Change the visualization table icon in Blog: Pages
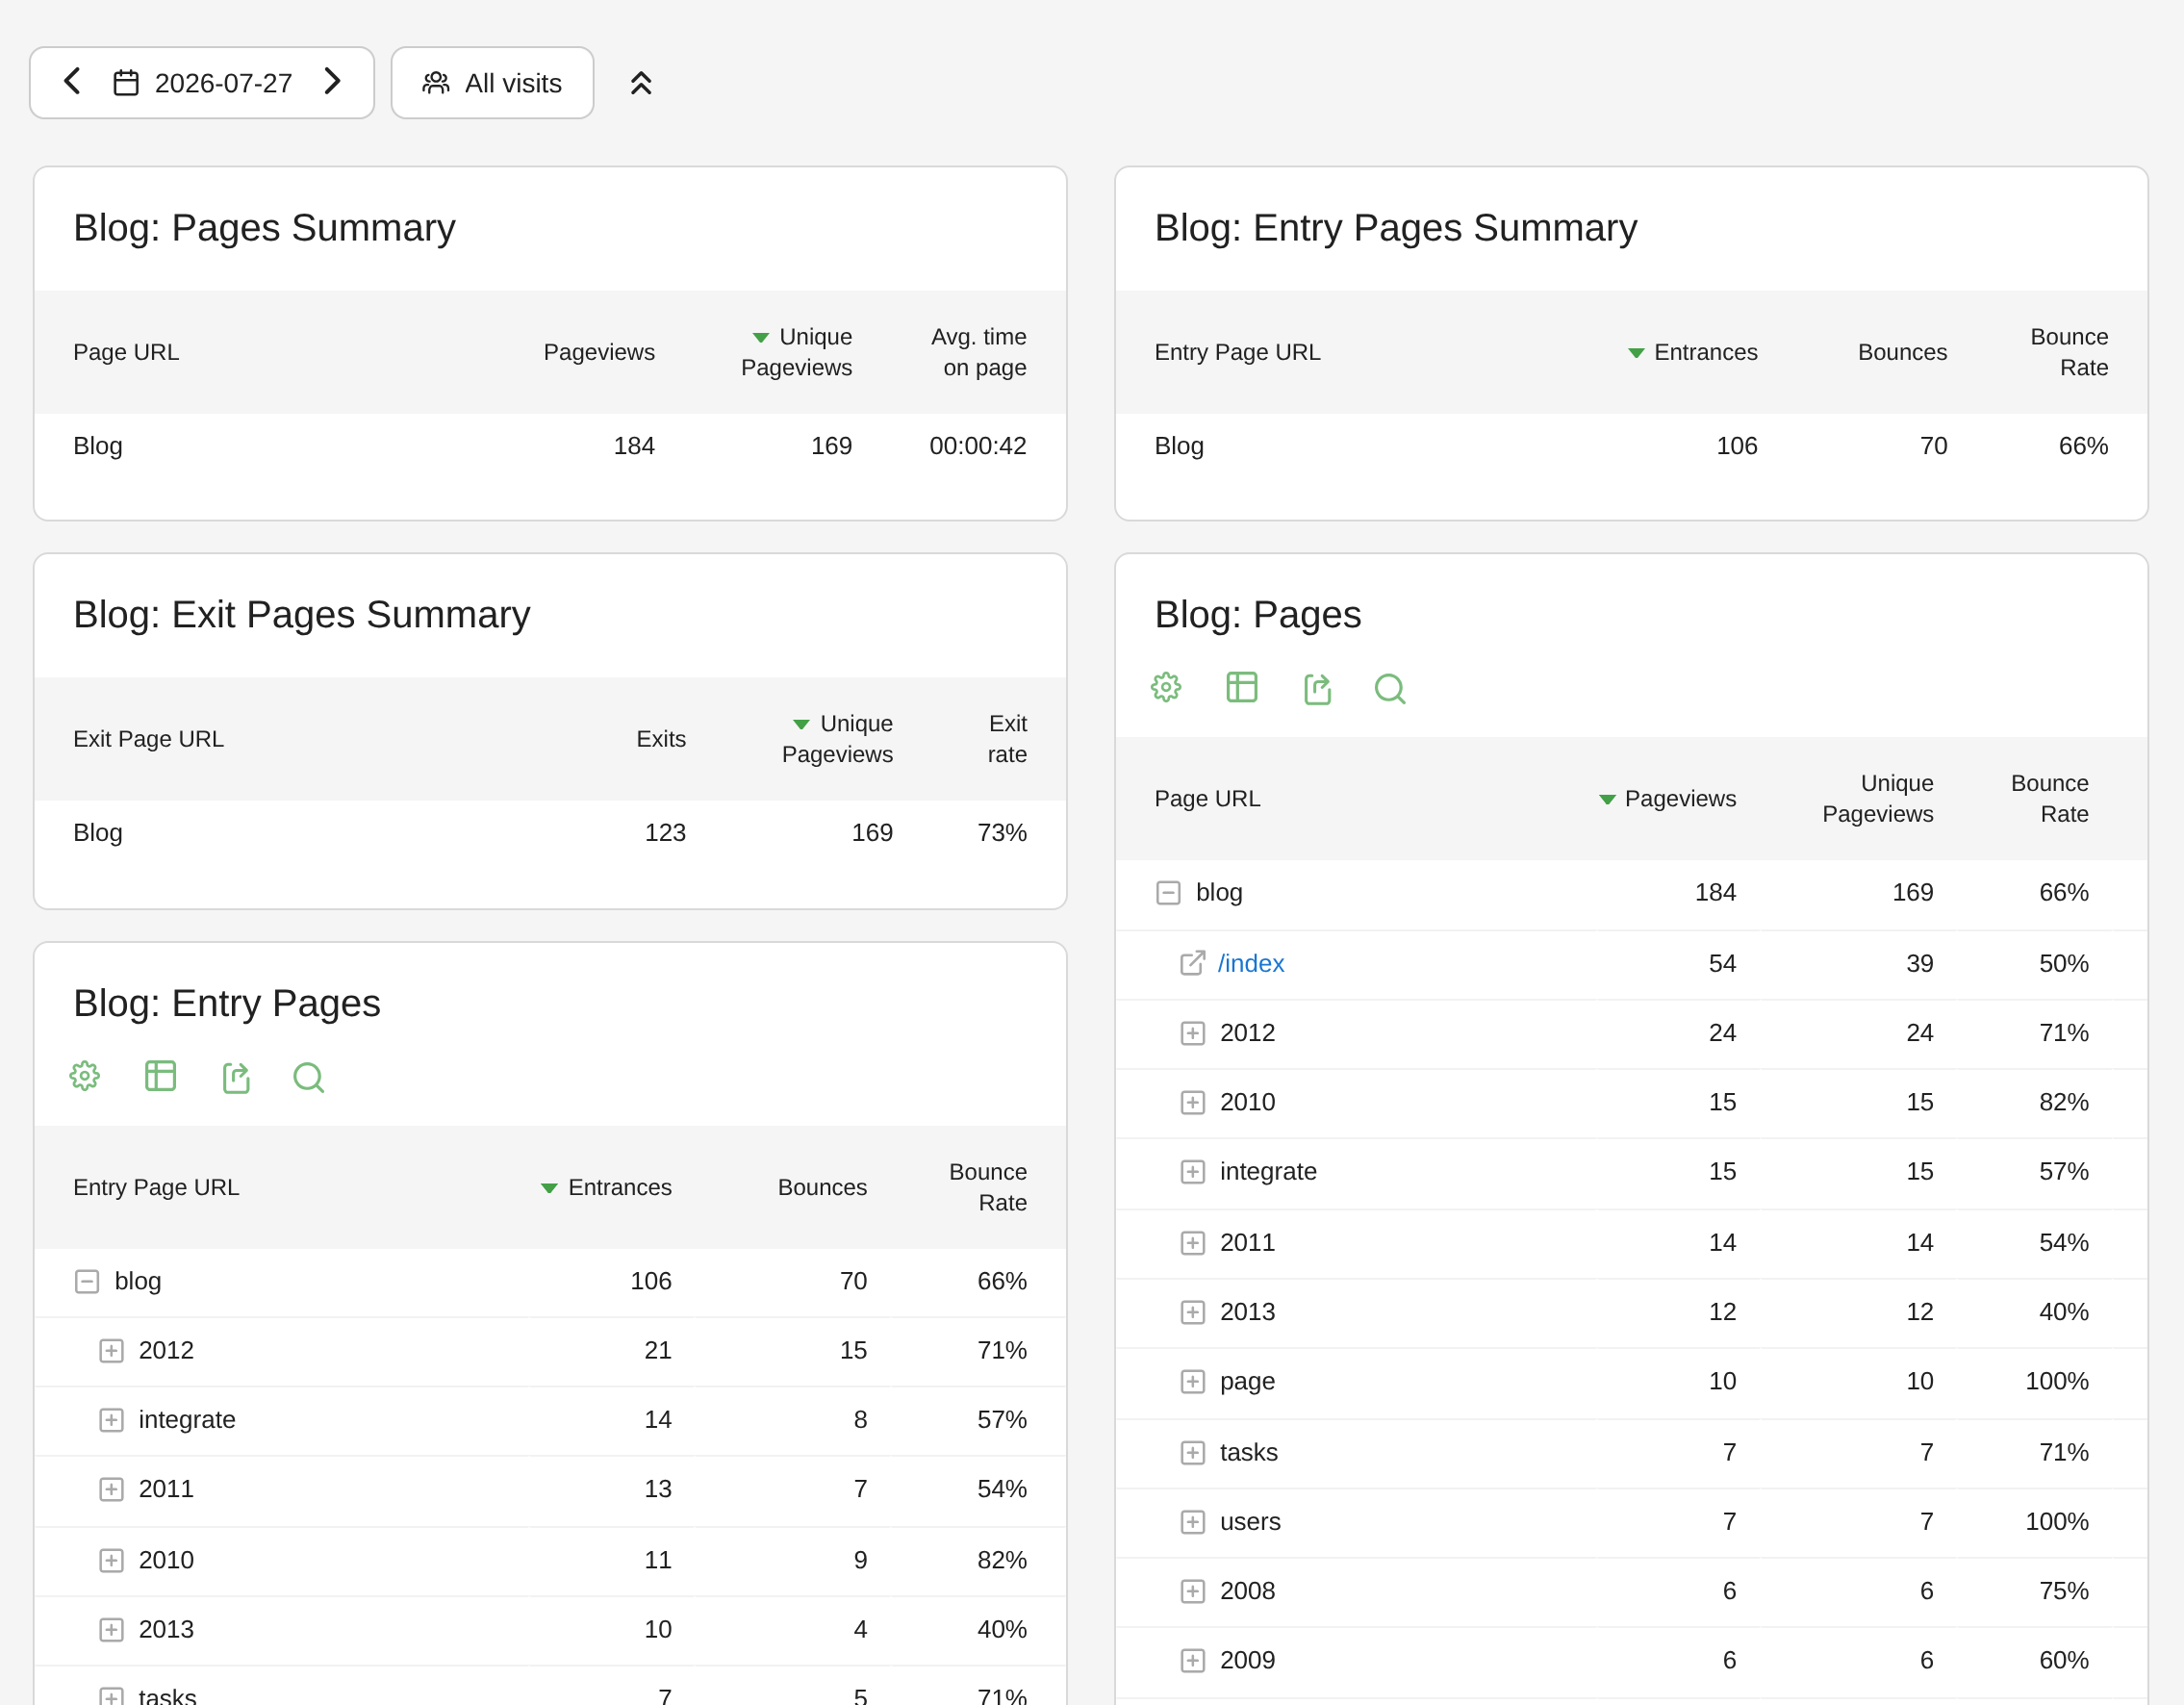This screenshot has width=2184, height=1705. coord(1241,687)
